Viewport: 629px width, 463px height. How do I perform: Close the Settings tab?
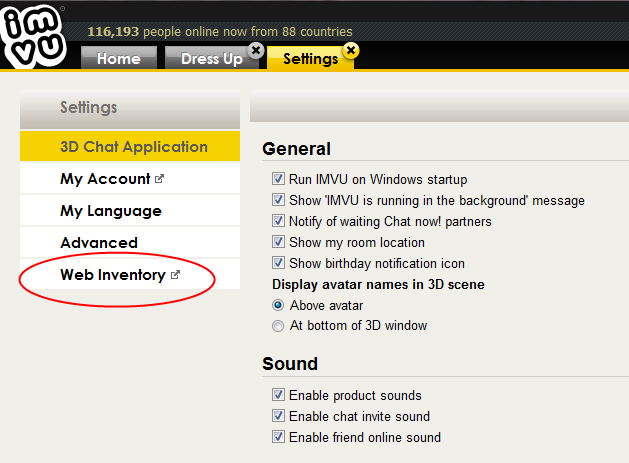[351, 51]
